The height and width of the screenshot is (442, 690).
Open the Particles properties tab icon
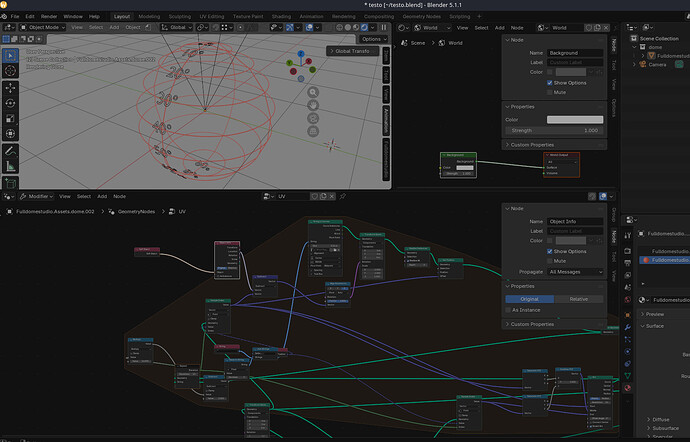pyautogui.click(x=628, y=340)
